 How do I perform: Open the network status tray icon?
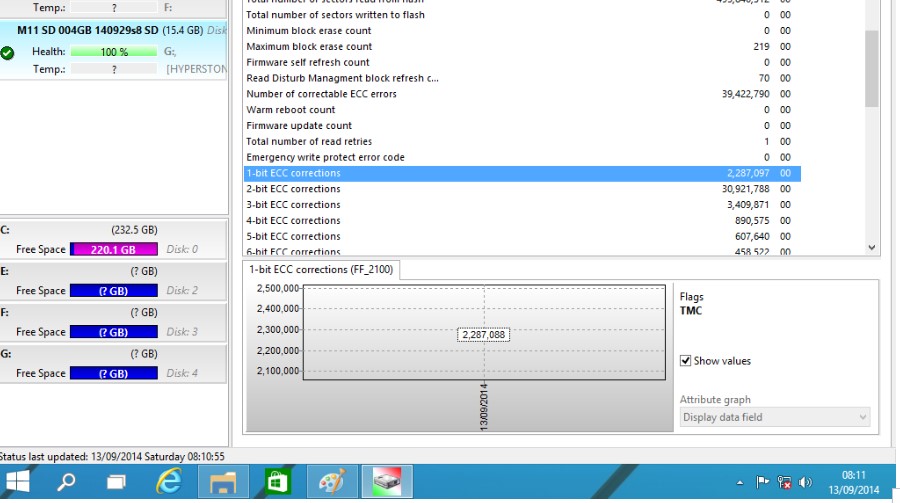click(784, 482)
